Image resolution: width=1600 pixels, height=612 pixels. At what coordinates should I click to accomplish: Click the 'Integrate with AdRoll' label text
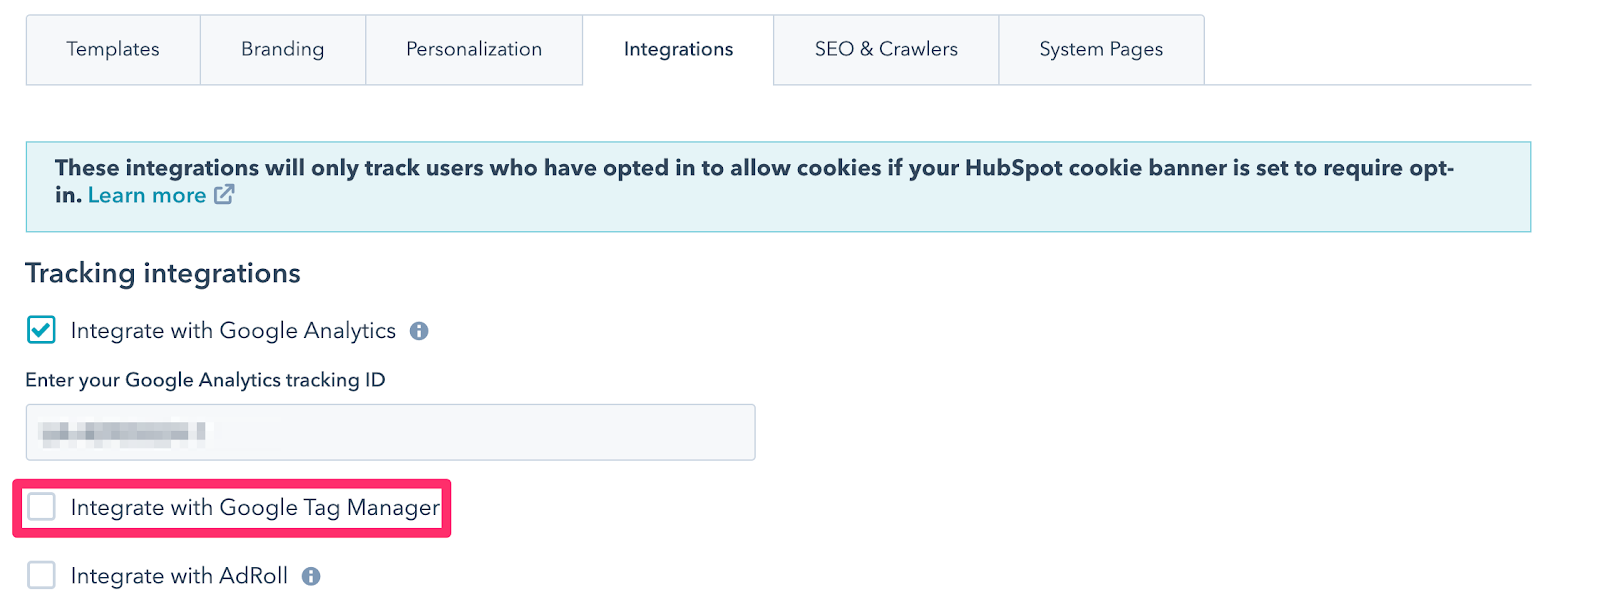pos(179,576)
